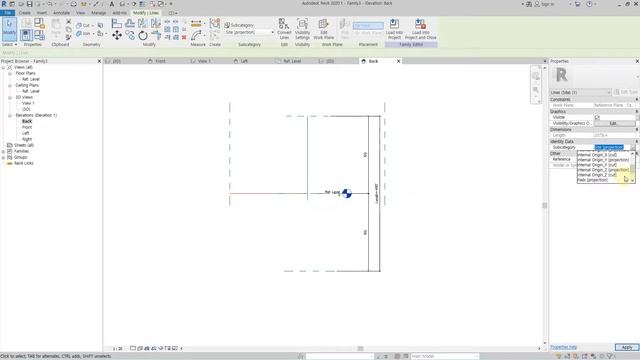Click the Cut to clipboard scissors icon

point(69,21)
